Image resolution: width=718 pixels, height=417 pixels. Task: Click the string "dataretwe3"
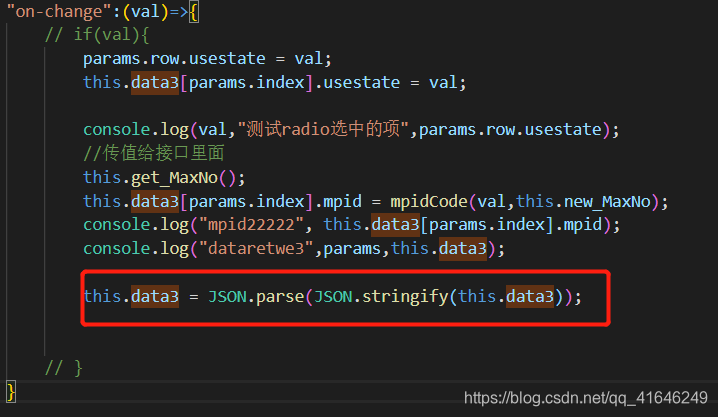pyautogui.click(x=256, y=249)
